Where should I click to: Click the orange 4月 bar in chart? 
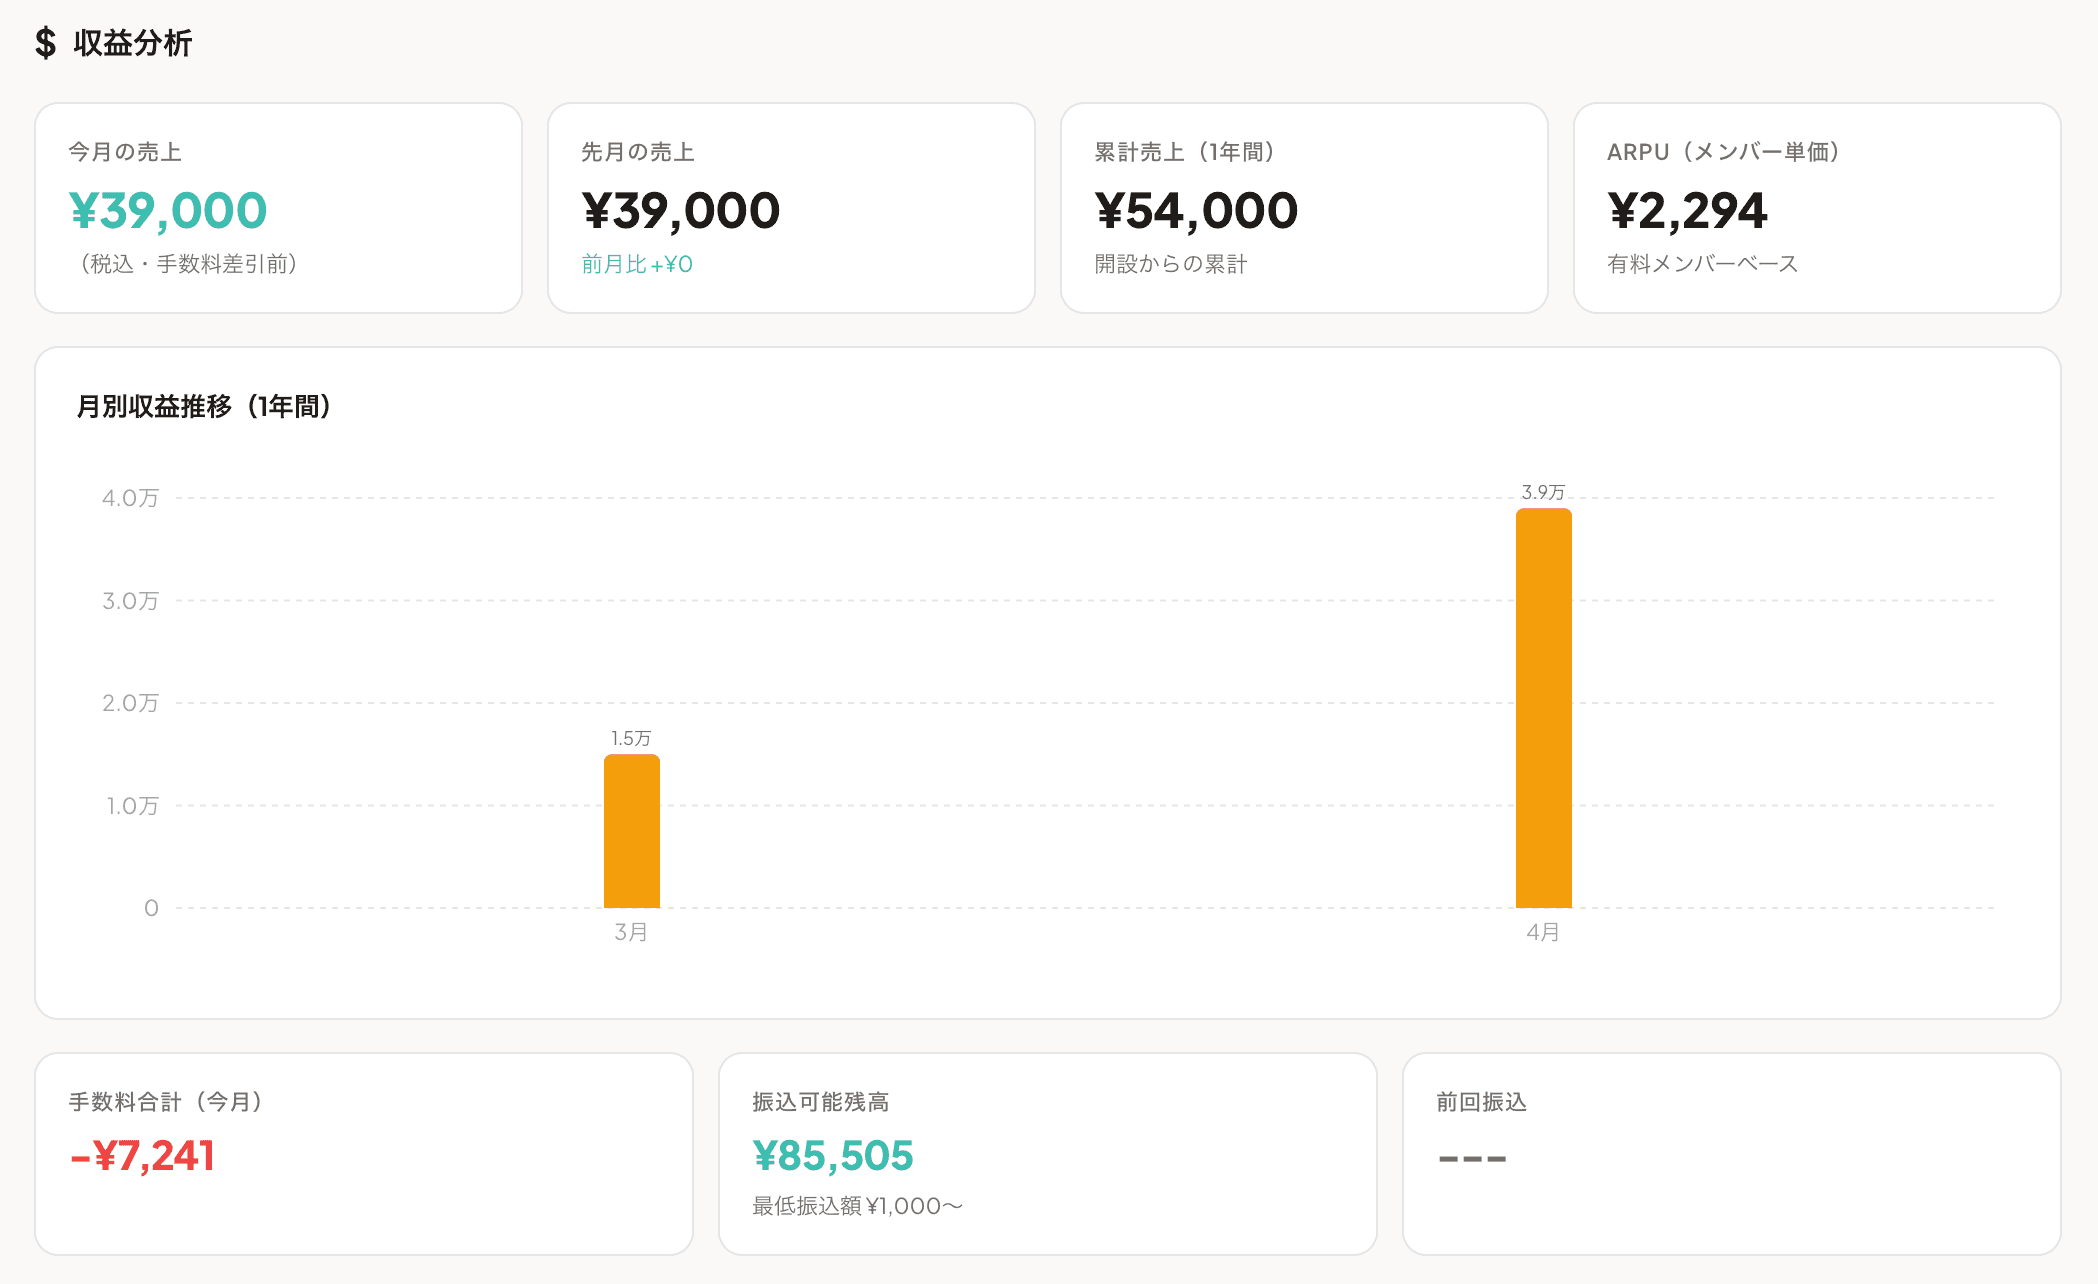[1543, 708]
